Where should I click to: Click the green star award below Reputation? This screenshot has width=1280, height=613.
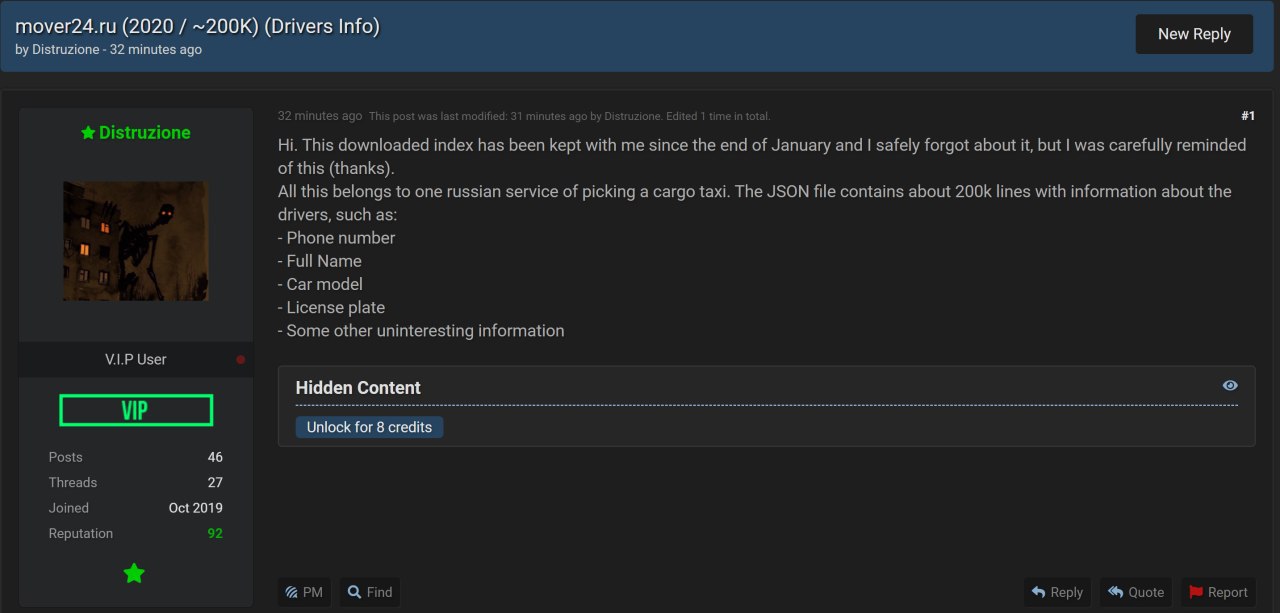134,573
